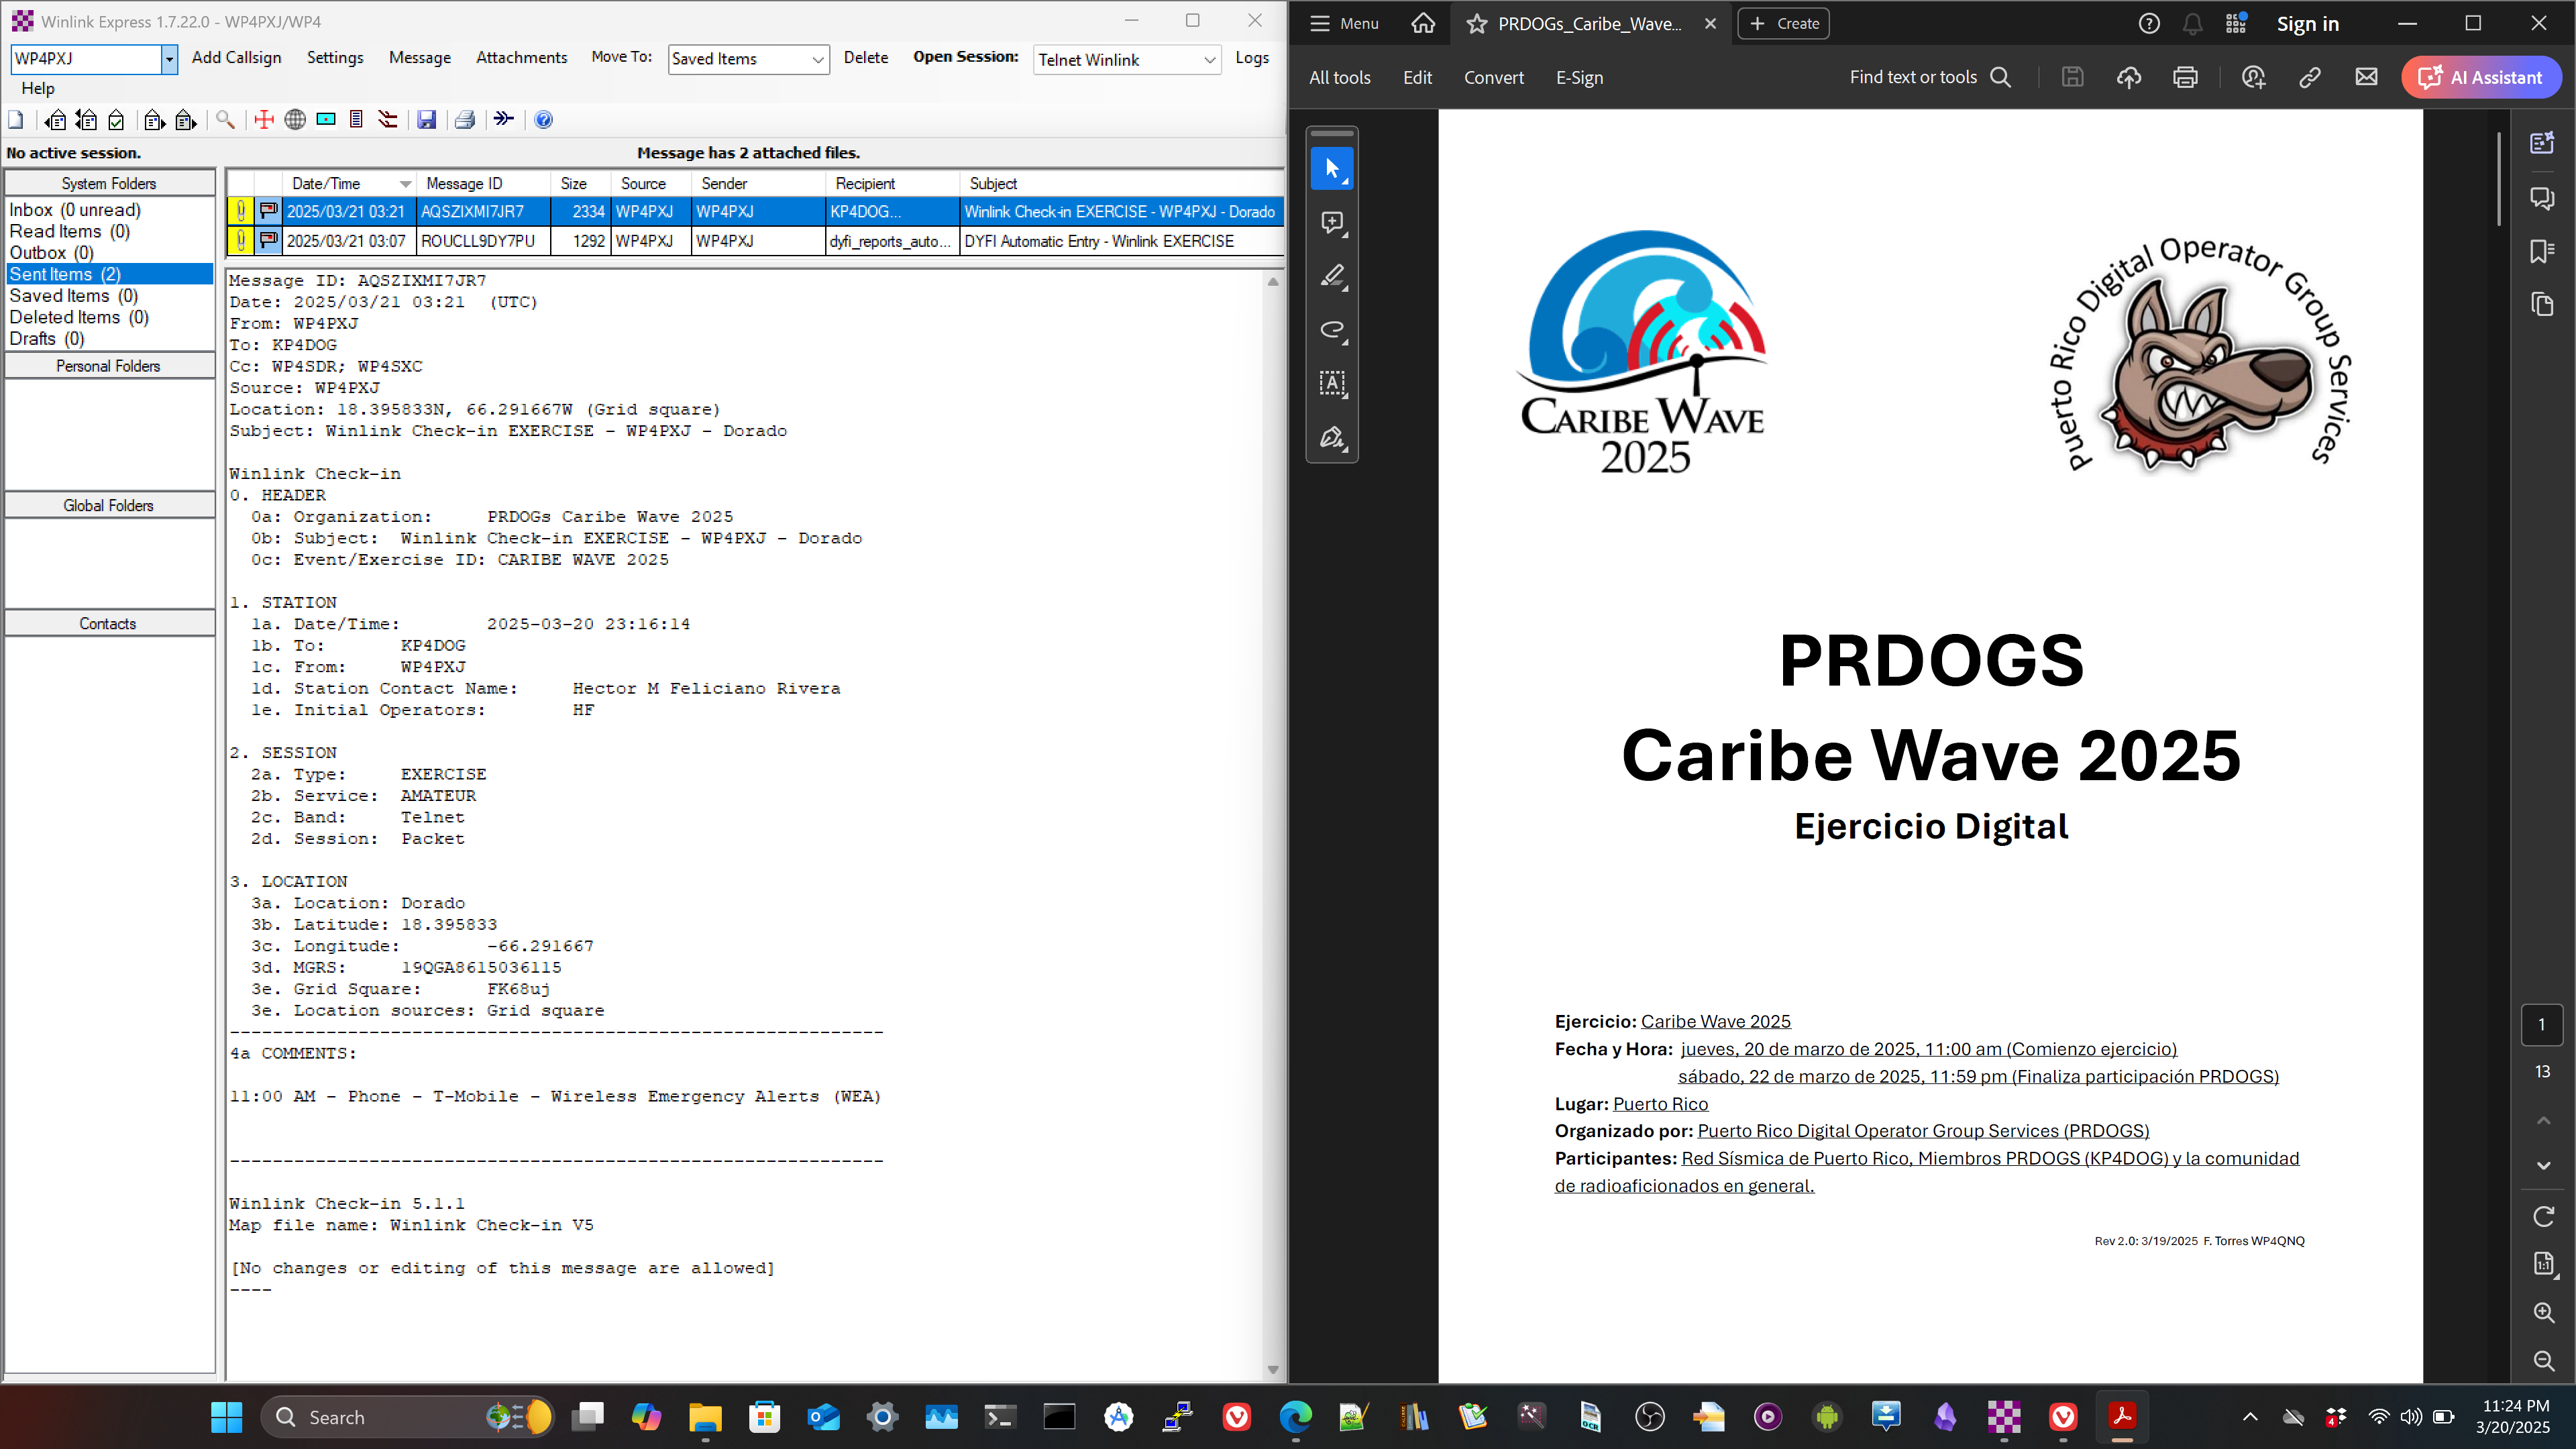Show hidden icons in Windows system tray
2576x1449 pixels.
click(2250, 1417)
